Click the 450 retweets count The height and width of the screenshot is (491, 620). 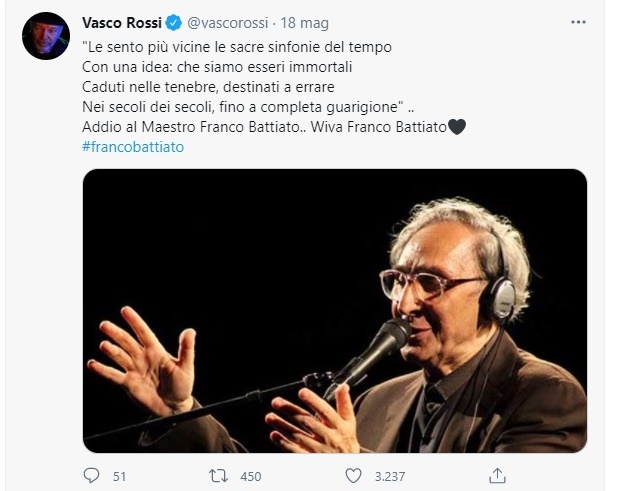pyautogui.click(x=251, y=476)
